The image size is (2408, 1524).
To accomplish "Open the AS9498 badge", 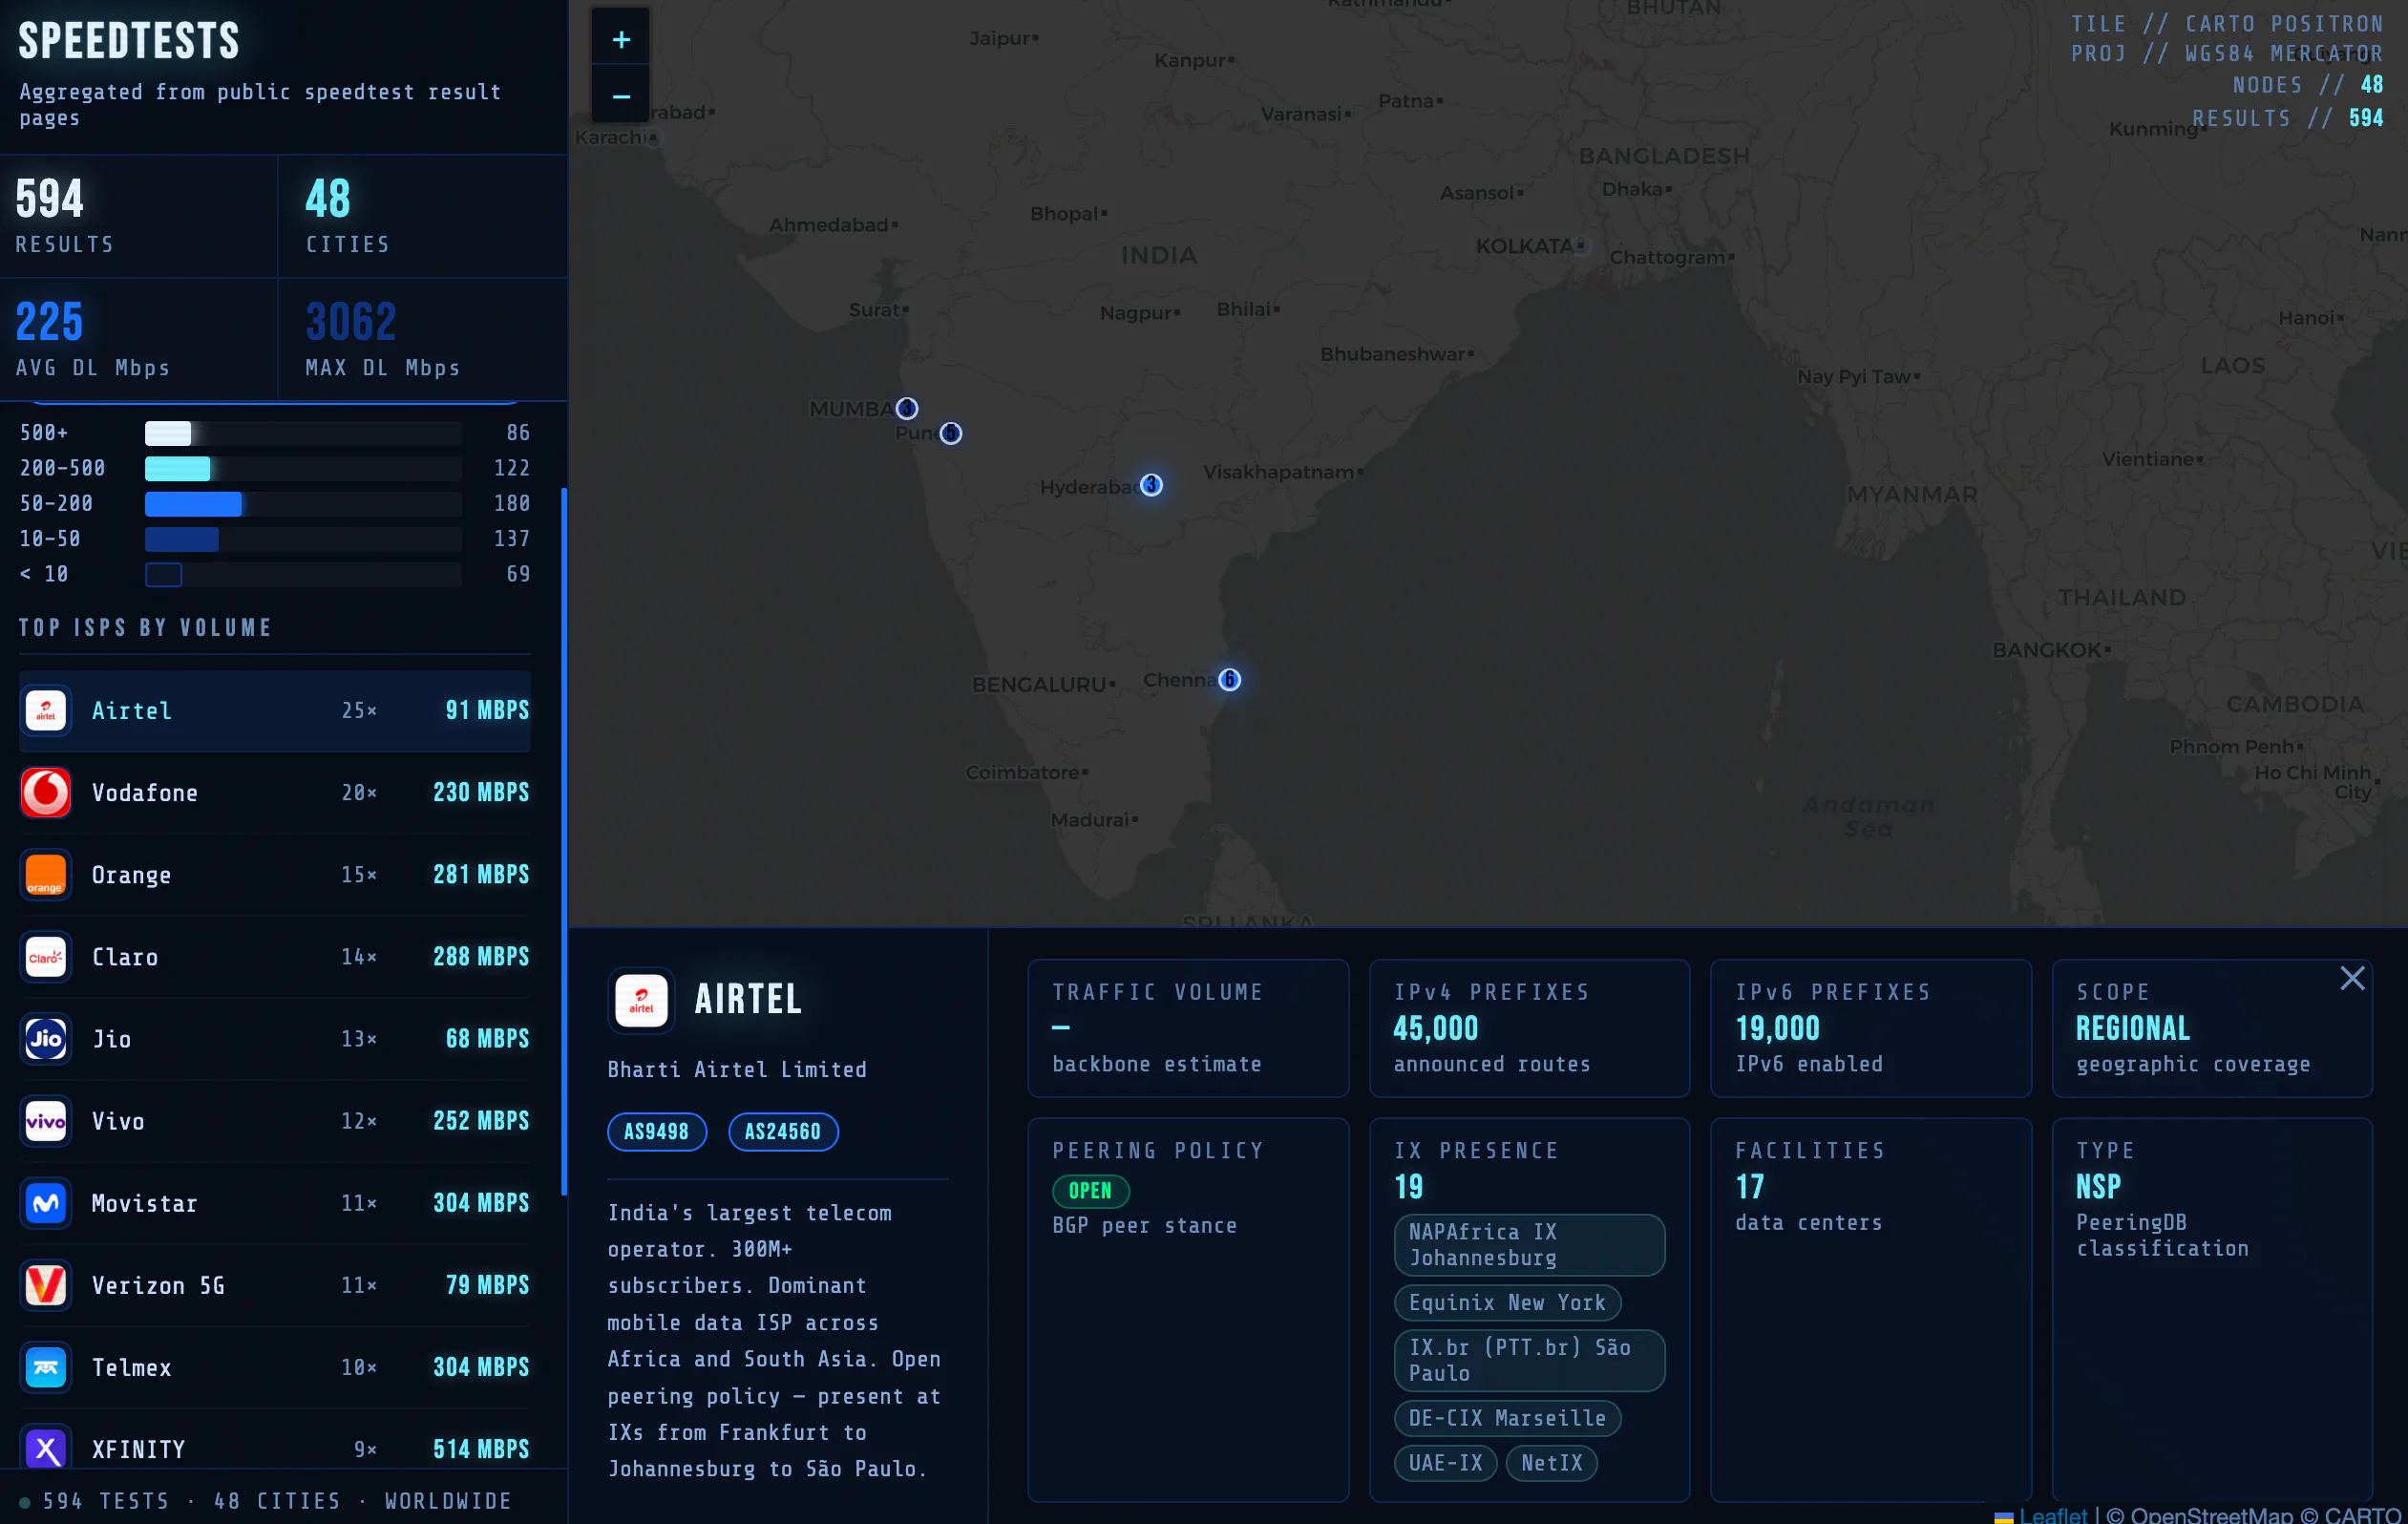I will click(x=657, y=1132).
